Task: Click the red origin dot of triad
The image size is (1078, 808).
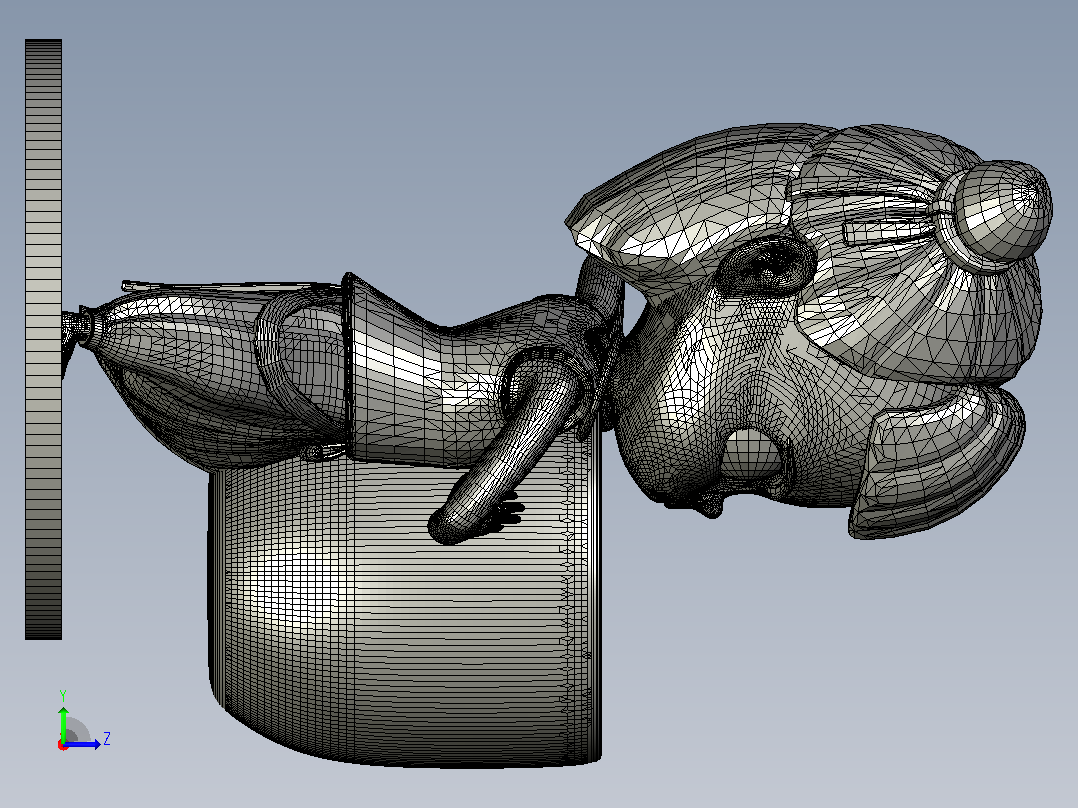Action: 63,745
